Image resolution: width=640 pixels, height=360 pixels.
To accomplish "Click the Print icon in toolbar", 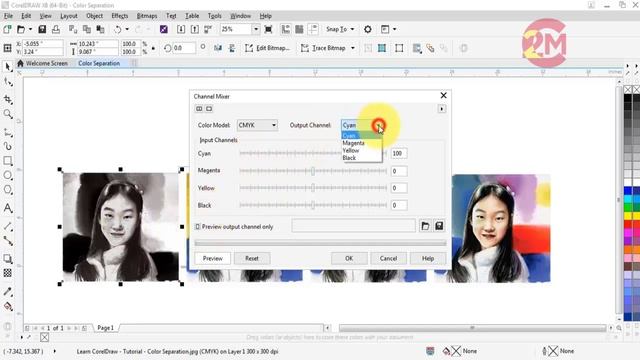I will (56, 29).
